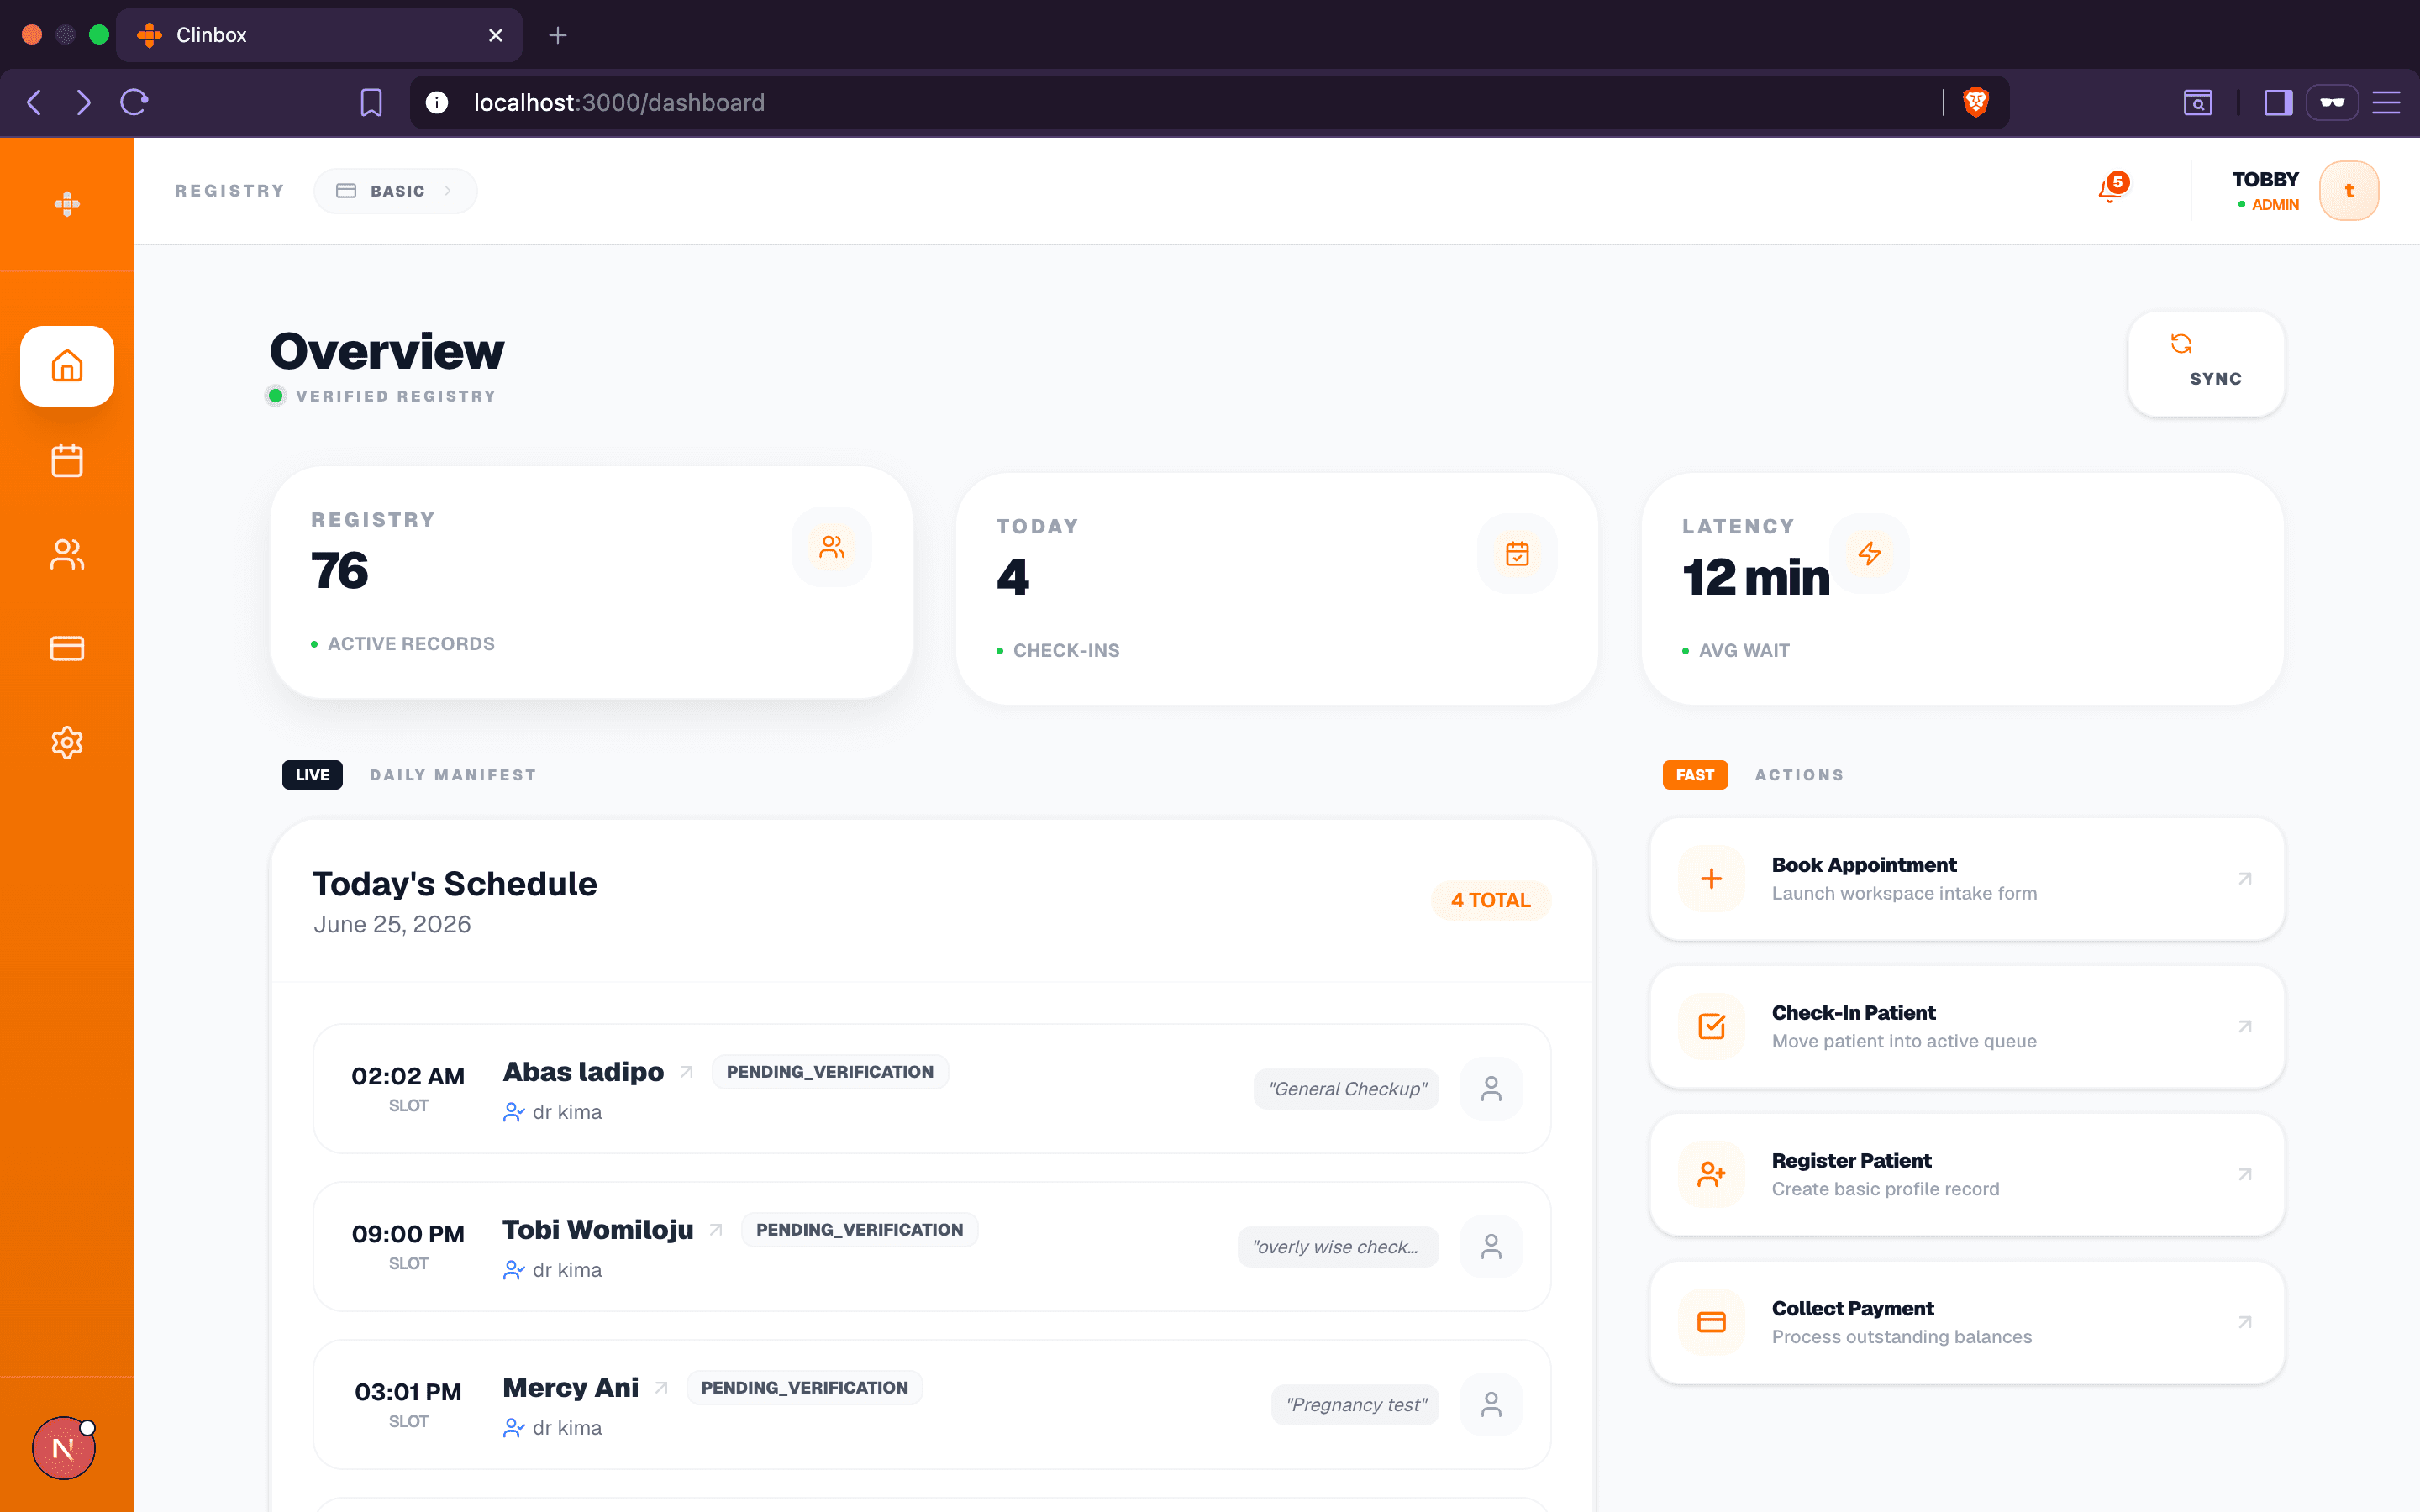Open Abas ladipo patient link
The height and width of the screenshot is (1512, 2420).
[x=583, y=1072]
